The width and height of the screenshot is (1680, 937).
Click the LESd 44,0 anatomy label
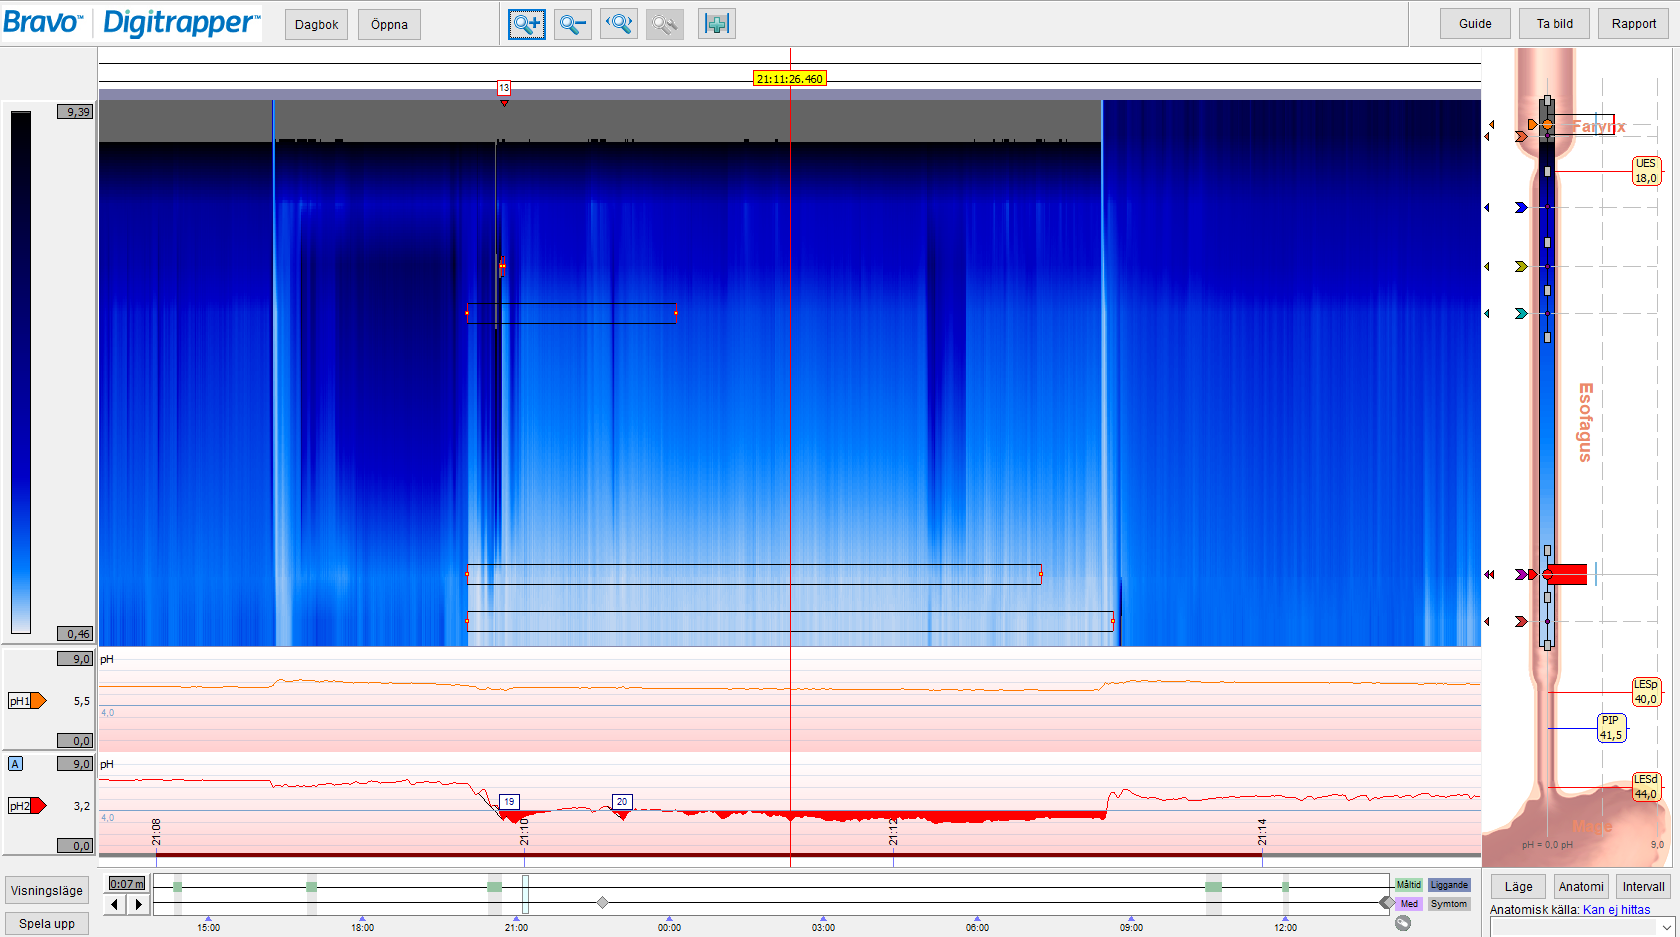point(1646,787)
